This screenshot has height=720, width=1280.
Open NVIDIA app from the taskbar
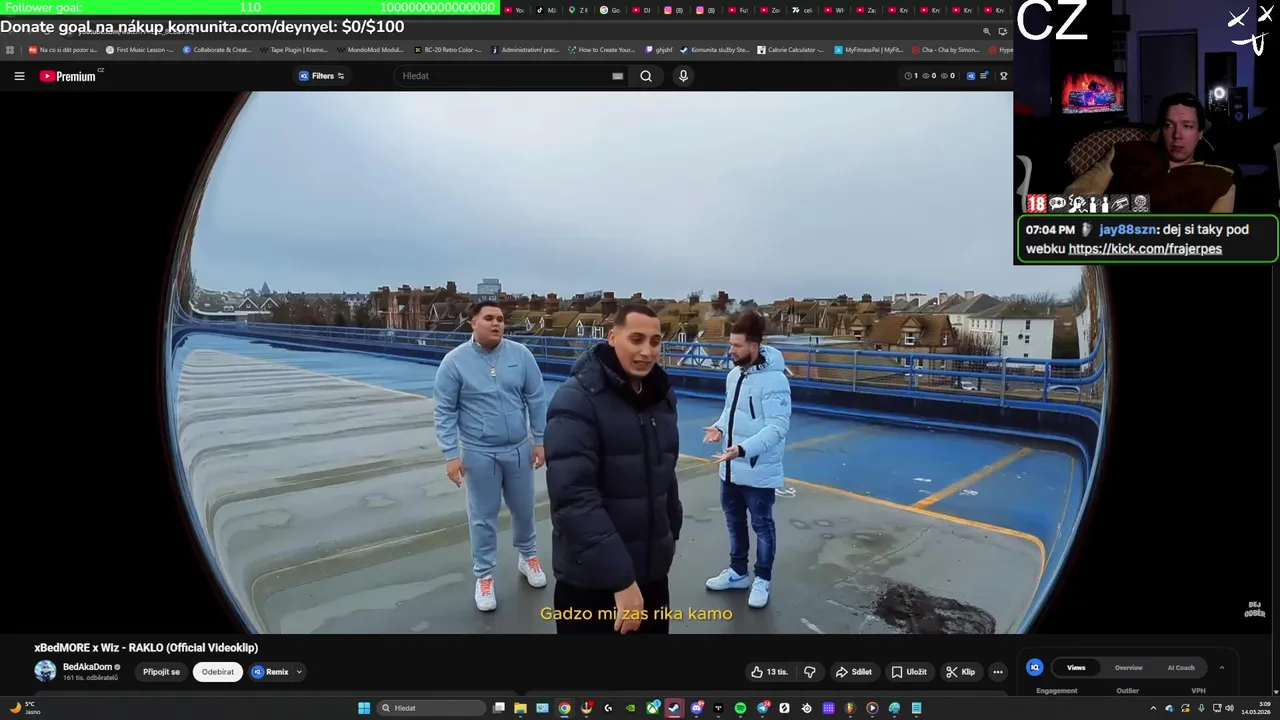(x=630, y=708)
